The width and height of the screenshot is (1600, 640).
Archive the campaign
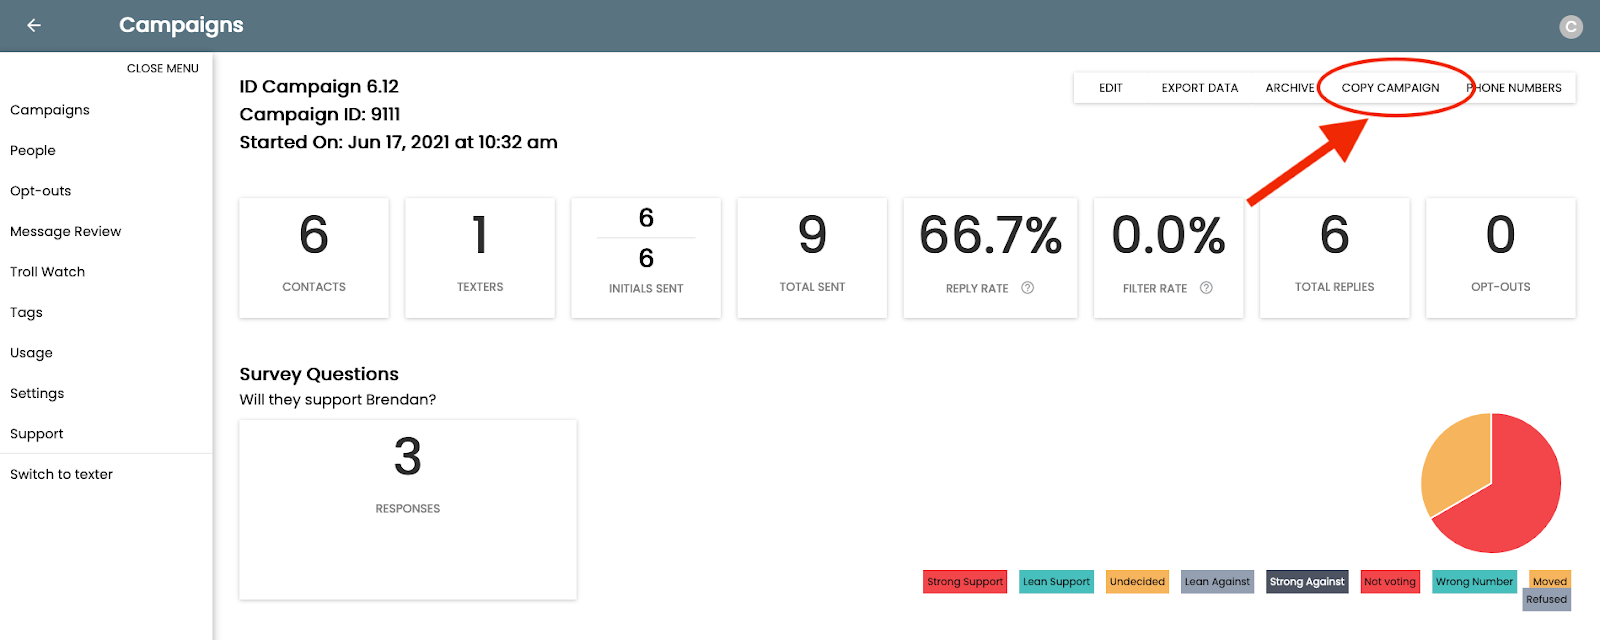pyautogui.click(x=1290, y=88)
